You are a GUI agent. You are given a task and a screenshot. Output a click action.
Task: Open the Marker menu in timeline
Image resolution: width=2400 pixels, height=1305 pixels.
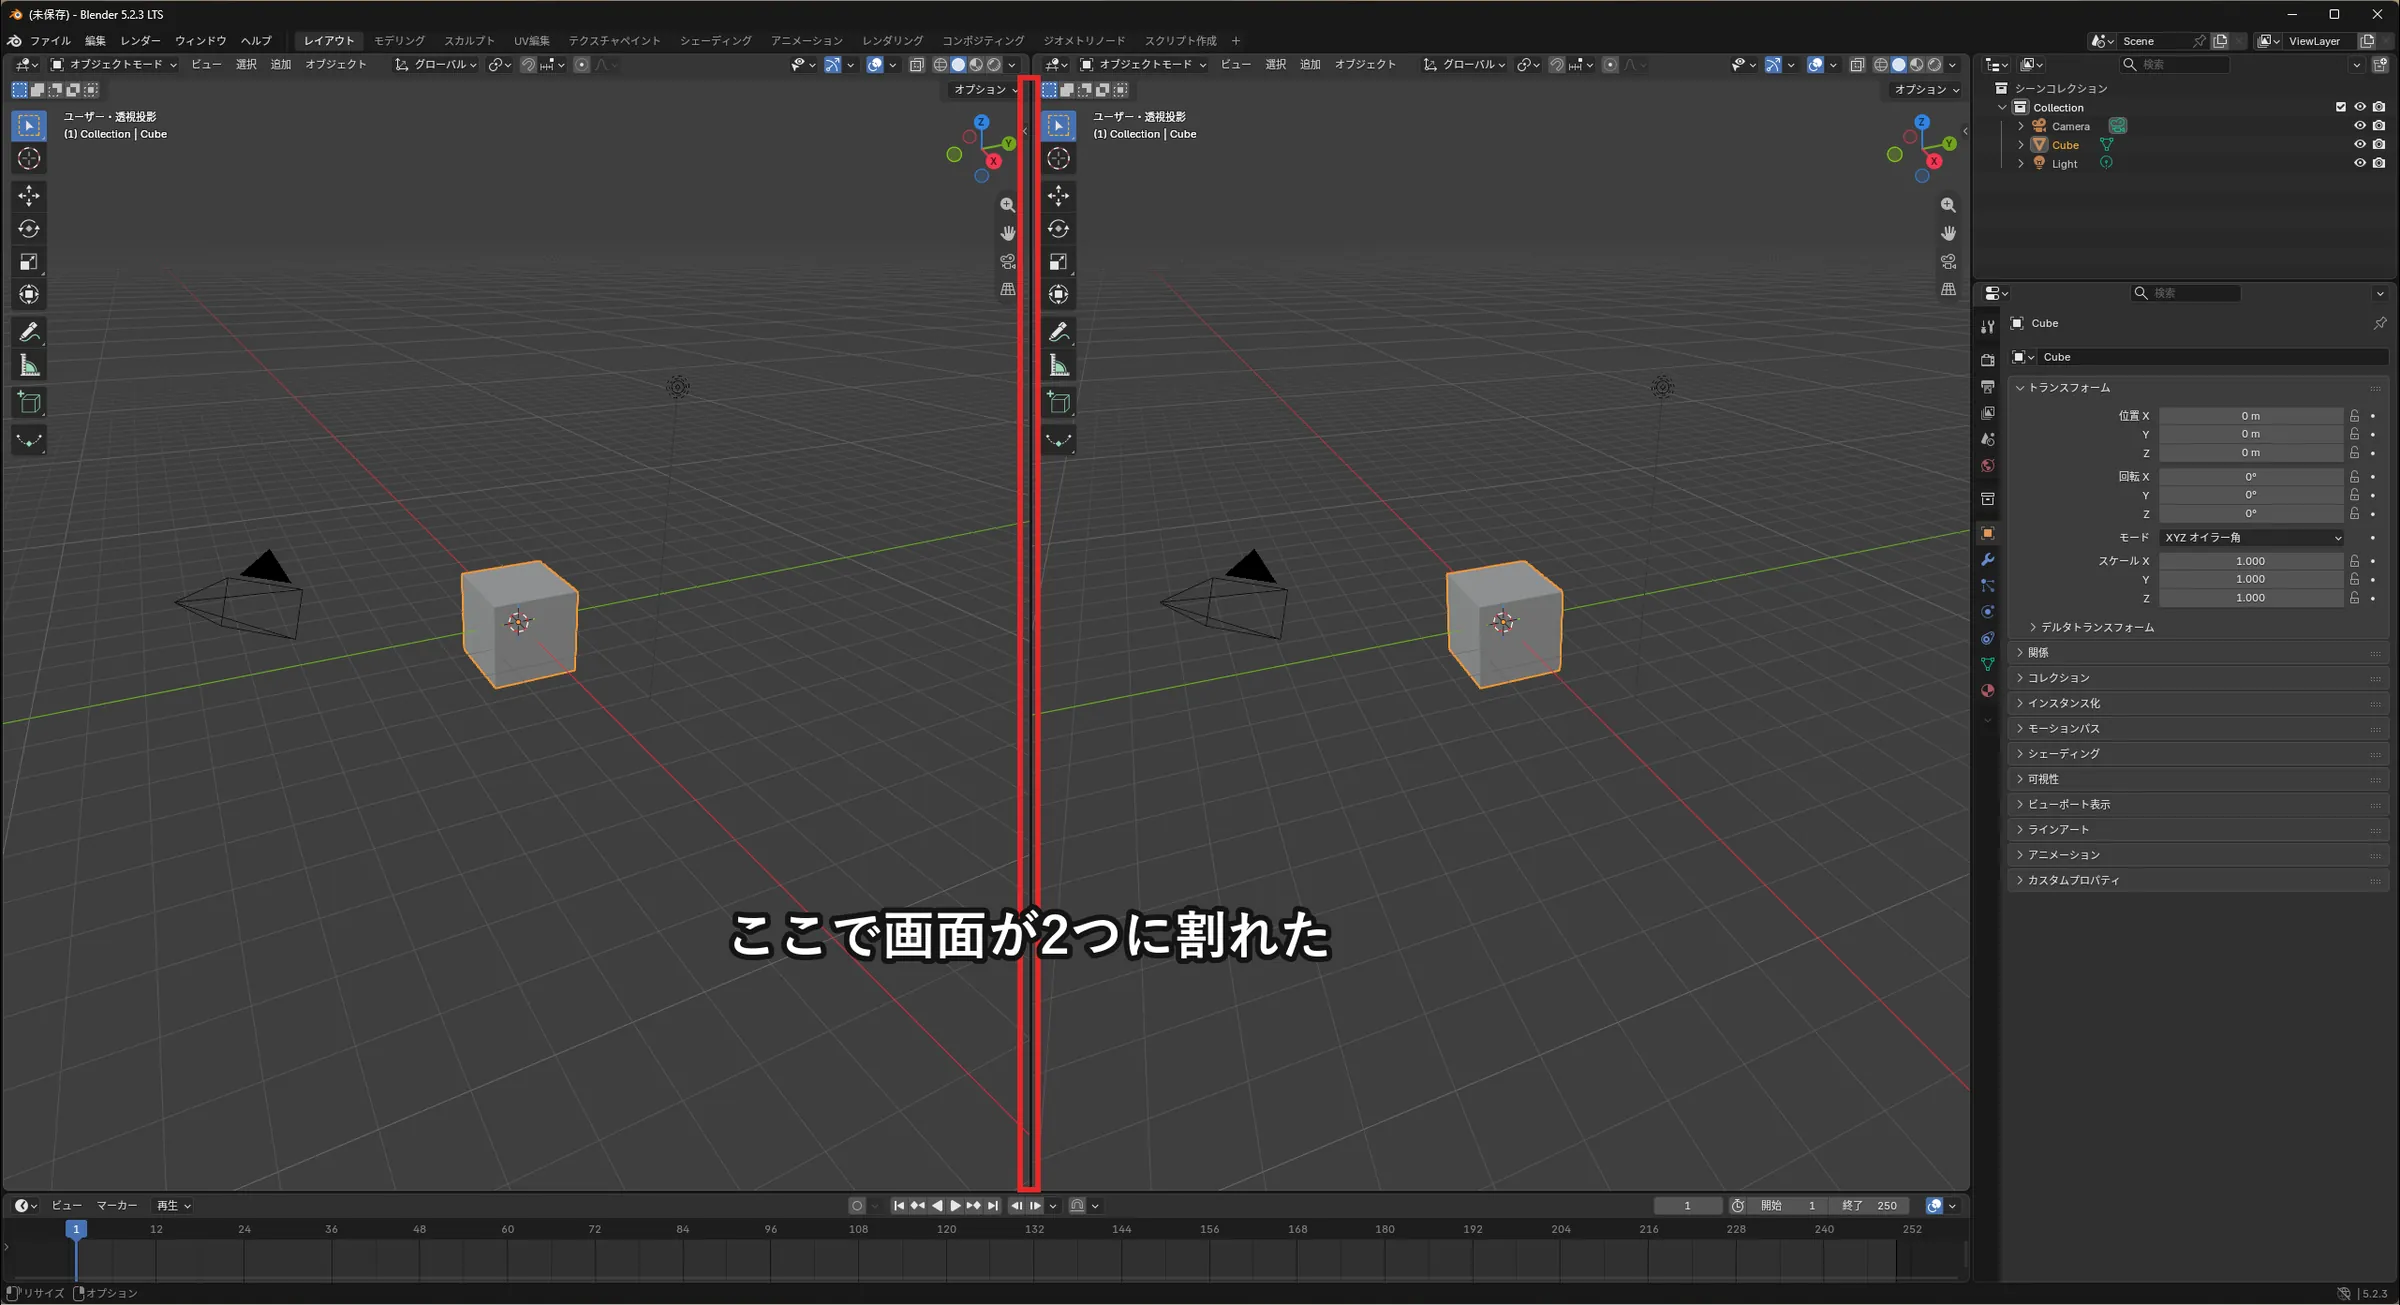[116, 1205]
